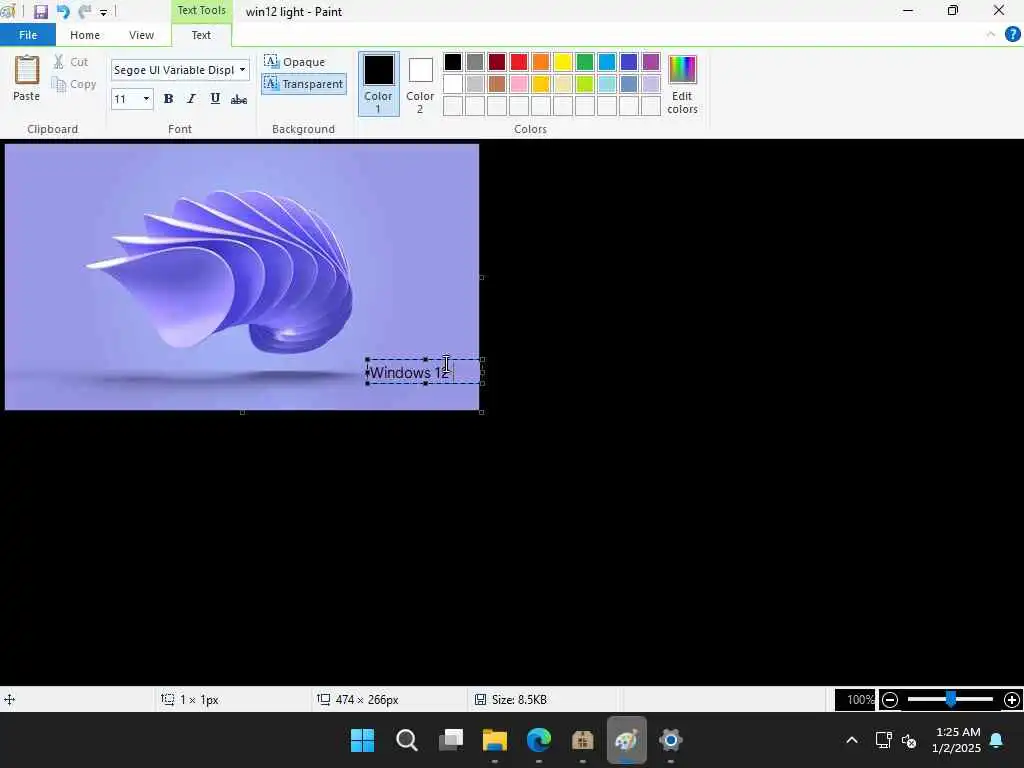
Task: Open Edit colors dialog
Action: [x=682, y=85]
